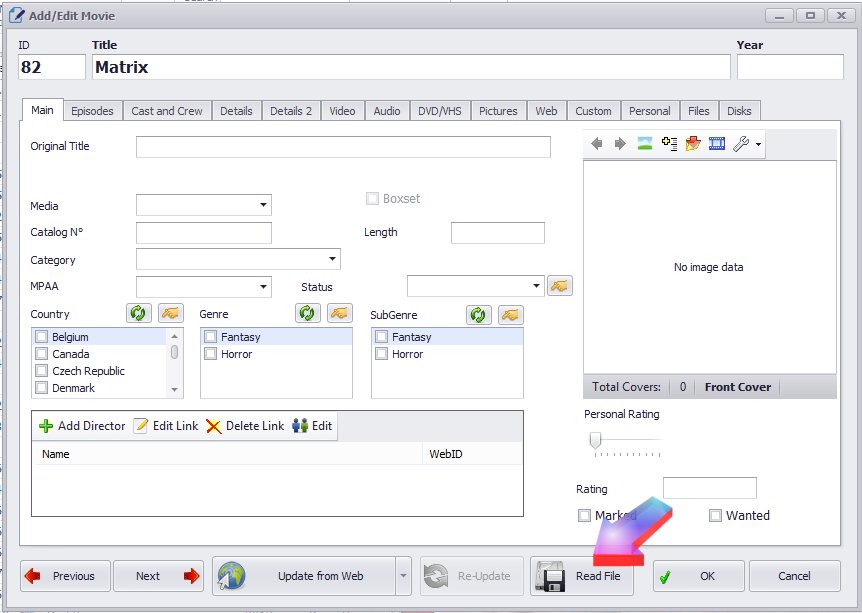Click the Rating input field

[x=710, y=488]
